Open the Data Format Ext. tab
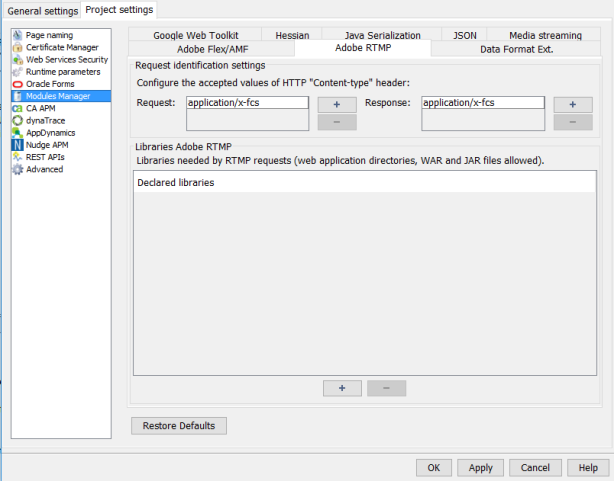This screenshot has width=614, height=481. pos(516,49)
